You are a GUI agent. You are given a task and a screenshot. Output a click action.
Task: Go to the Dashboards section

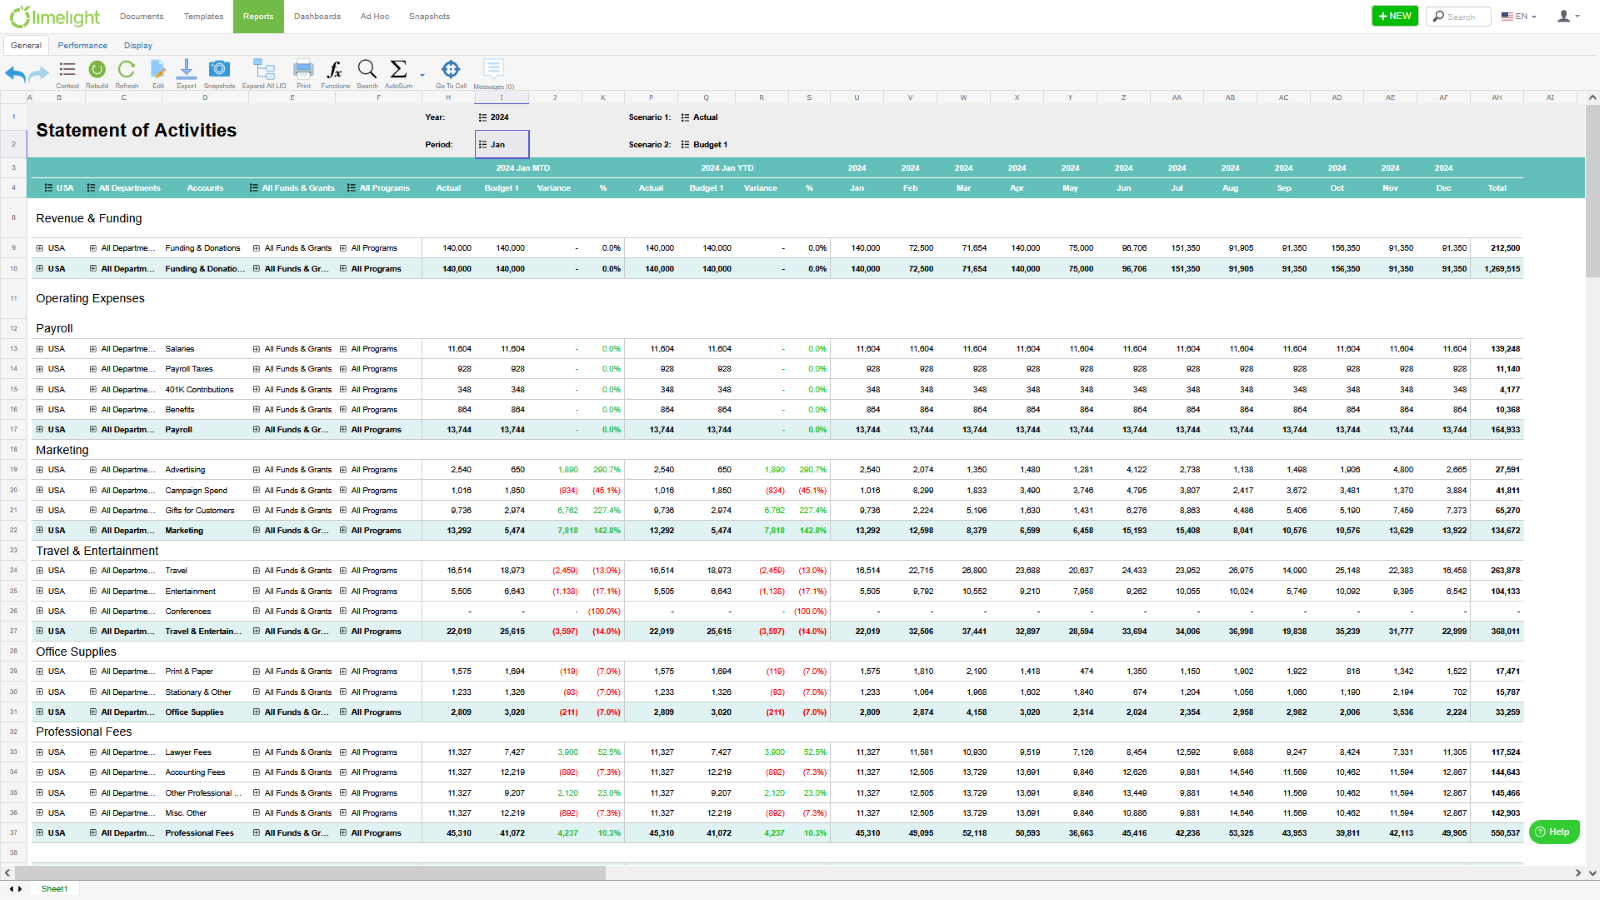click(317, 16)
